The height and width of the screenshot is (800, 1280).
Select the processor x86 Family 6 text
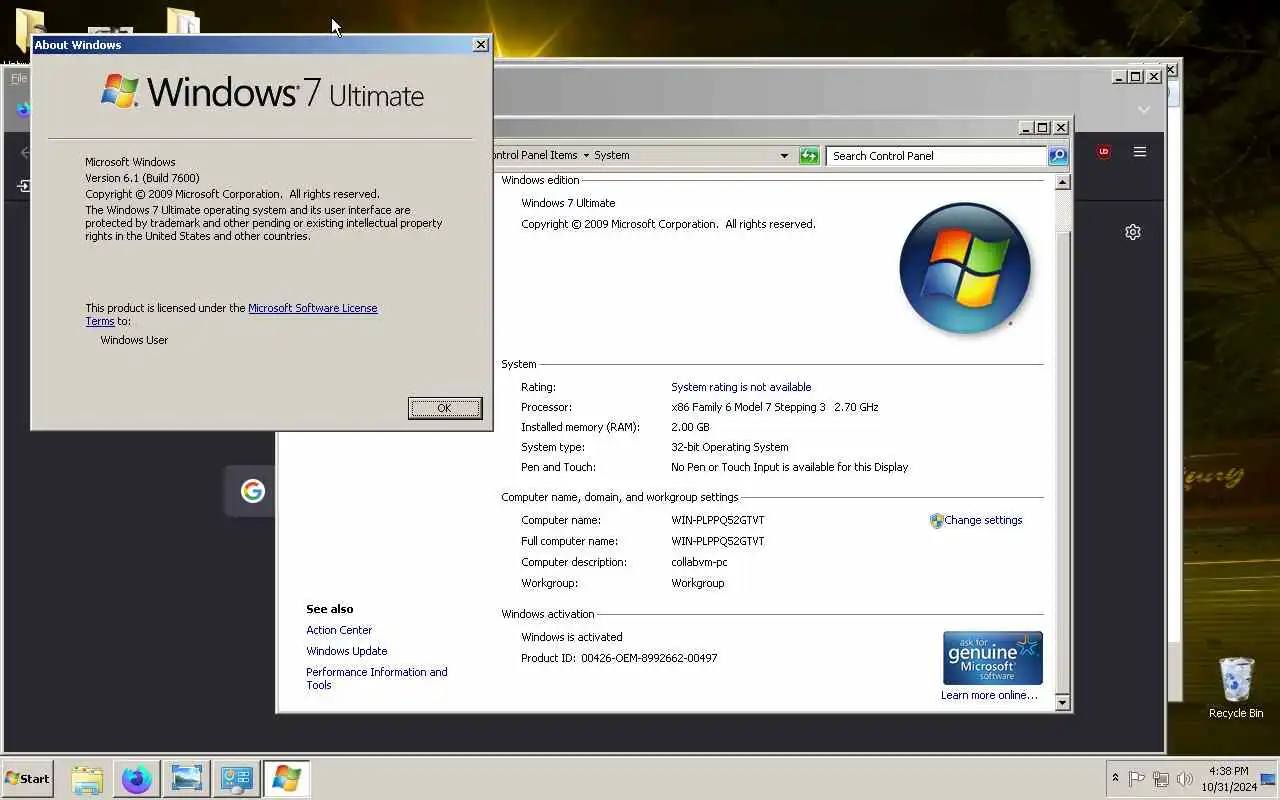[x=775, y=407]
